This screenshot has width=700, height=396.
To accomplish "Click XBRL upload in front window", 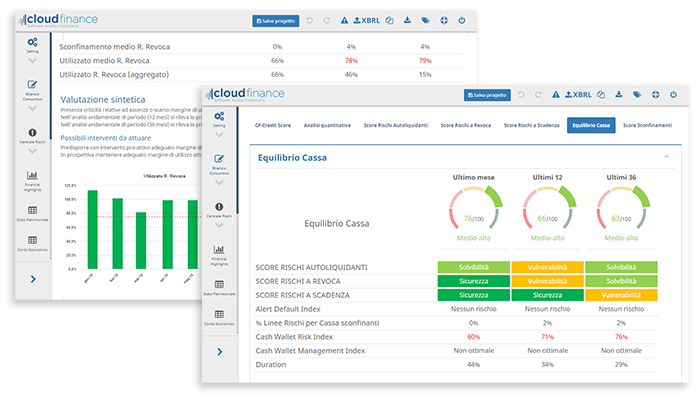I will point(578,95).
